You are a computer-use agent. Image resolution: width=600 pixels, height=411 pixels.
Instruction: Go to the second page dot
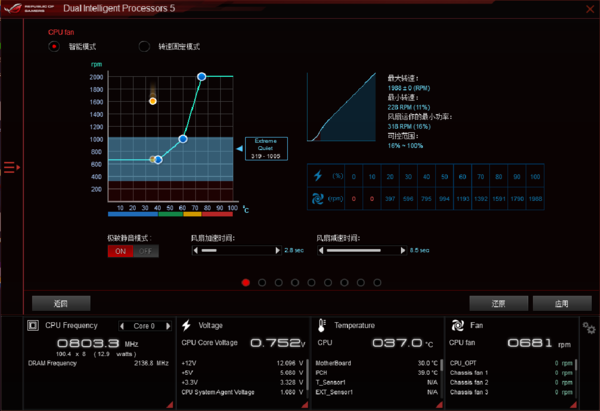262,282
